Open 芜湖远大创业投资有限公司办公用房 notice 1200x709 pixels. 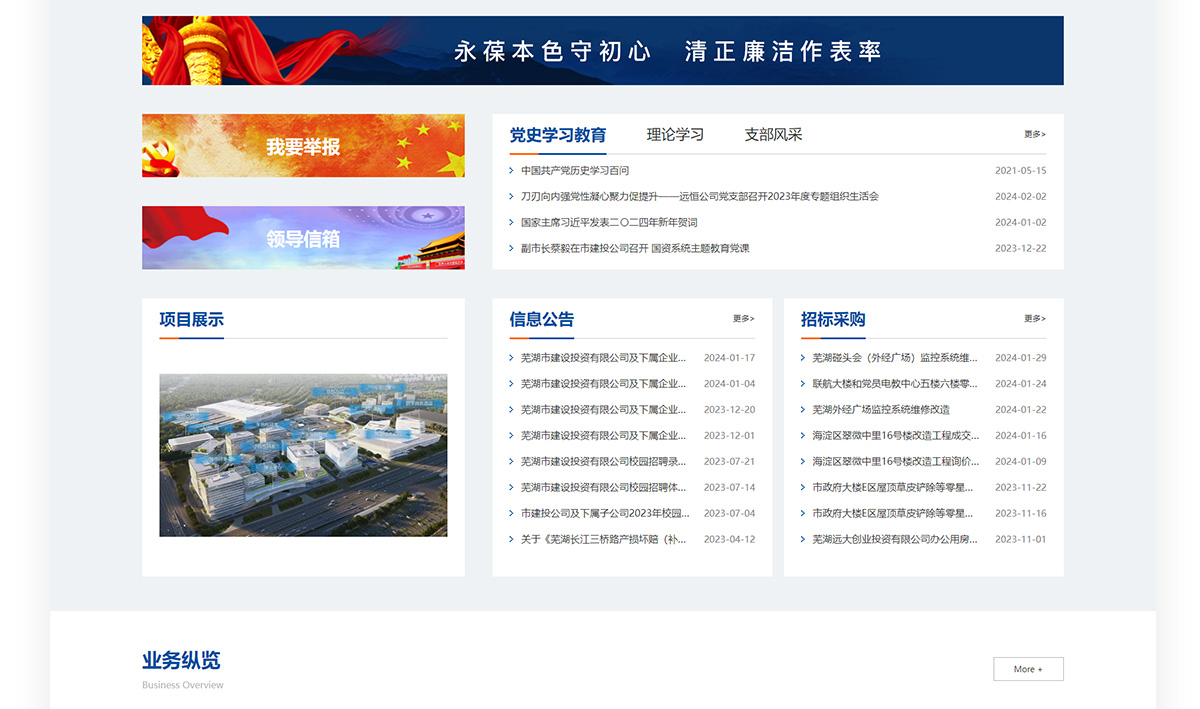895,540
